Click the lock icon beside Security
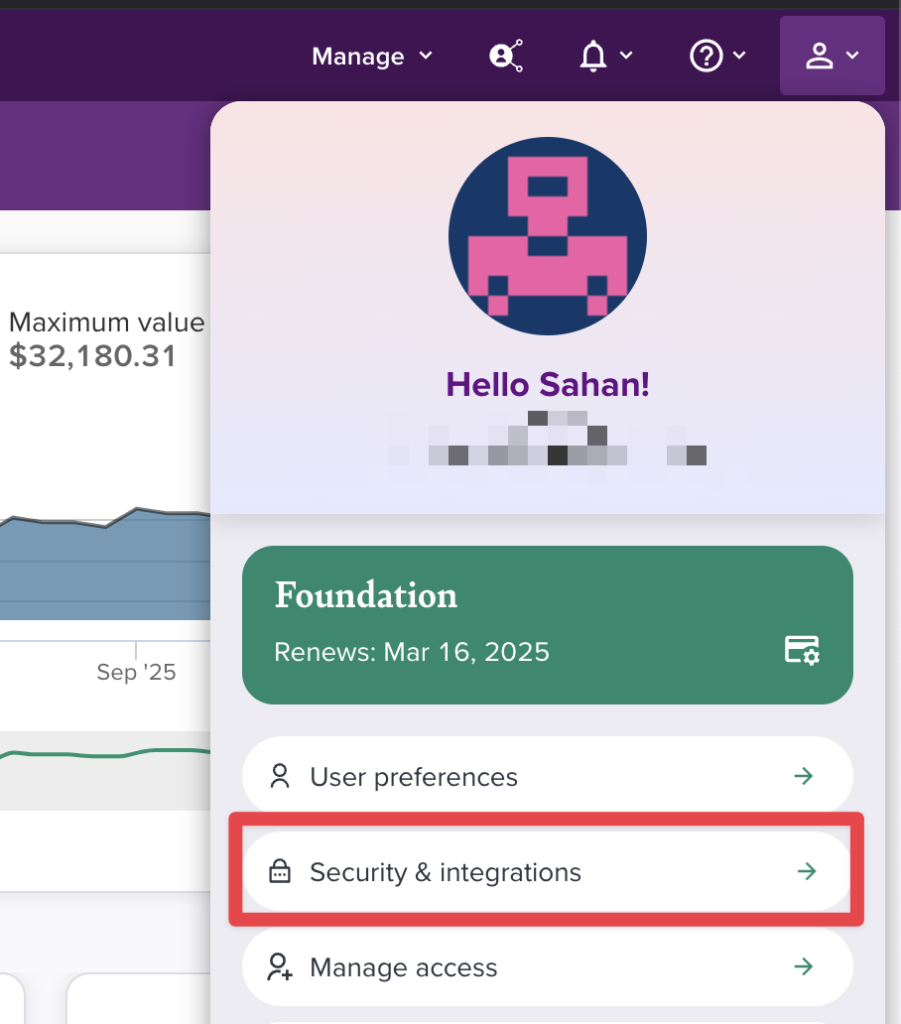The image size is (901, 1024). 280,872
